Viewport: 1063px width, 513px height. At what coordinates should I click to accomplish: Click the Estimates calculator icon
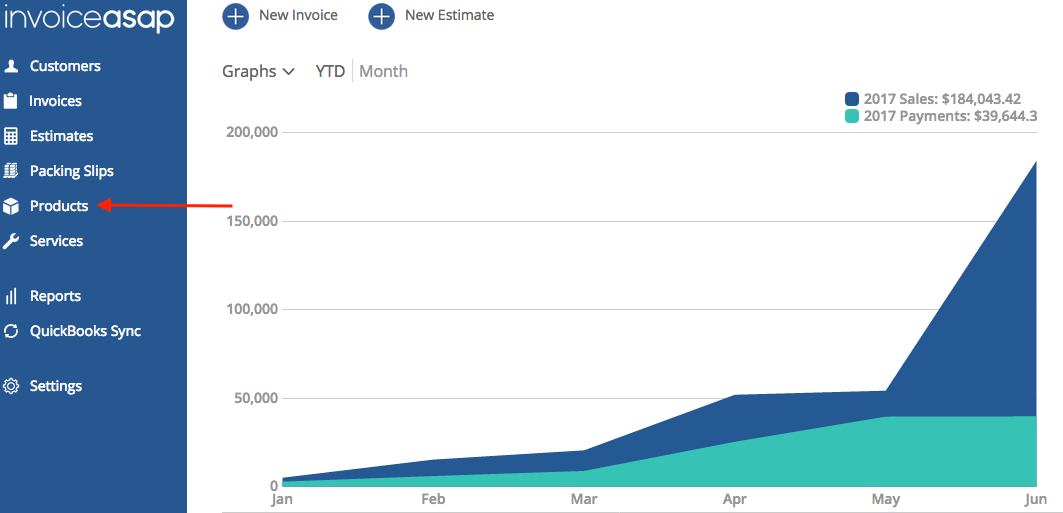click(11, 136)
